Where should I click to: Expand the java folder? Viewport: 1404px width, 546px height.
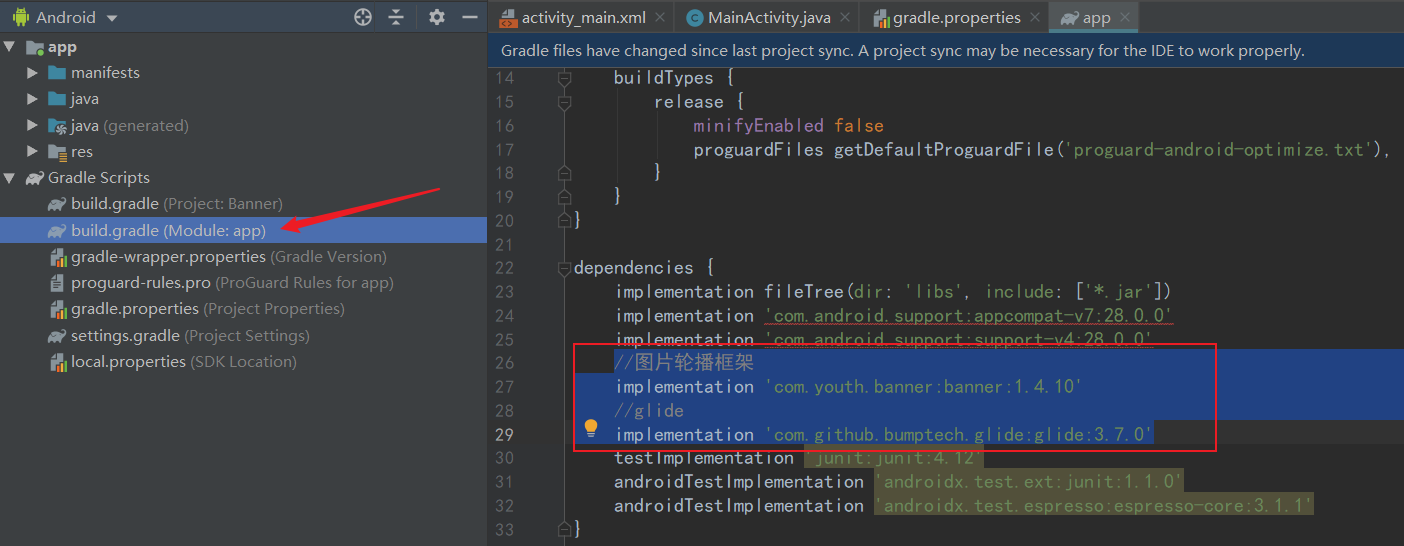pyautogui.click(x=33, y=99)
